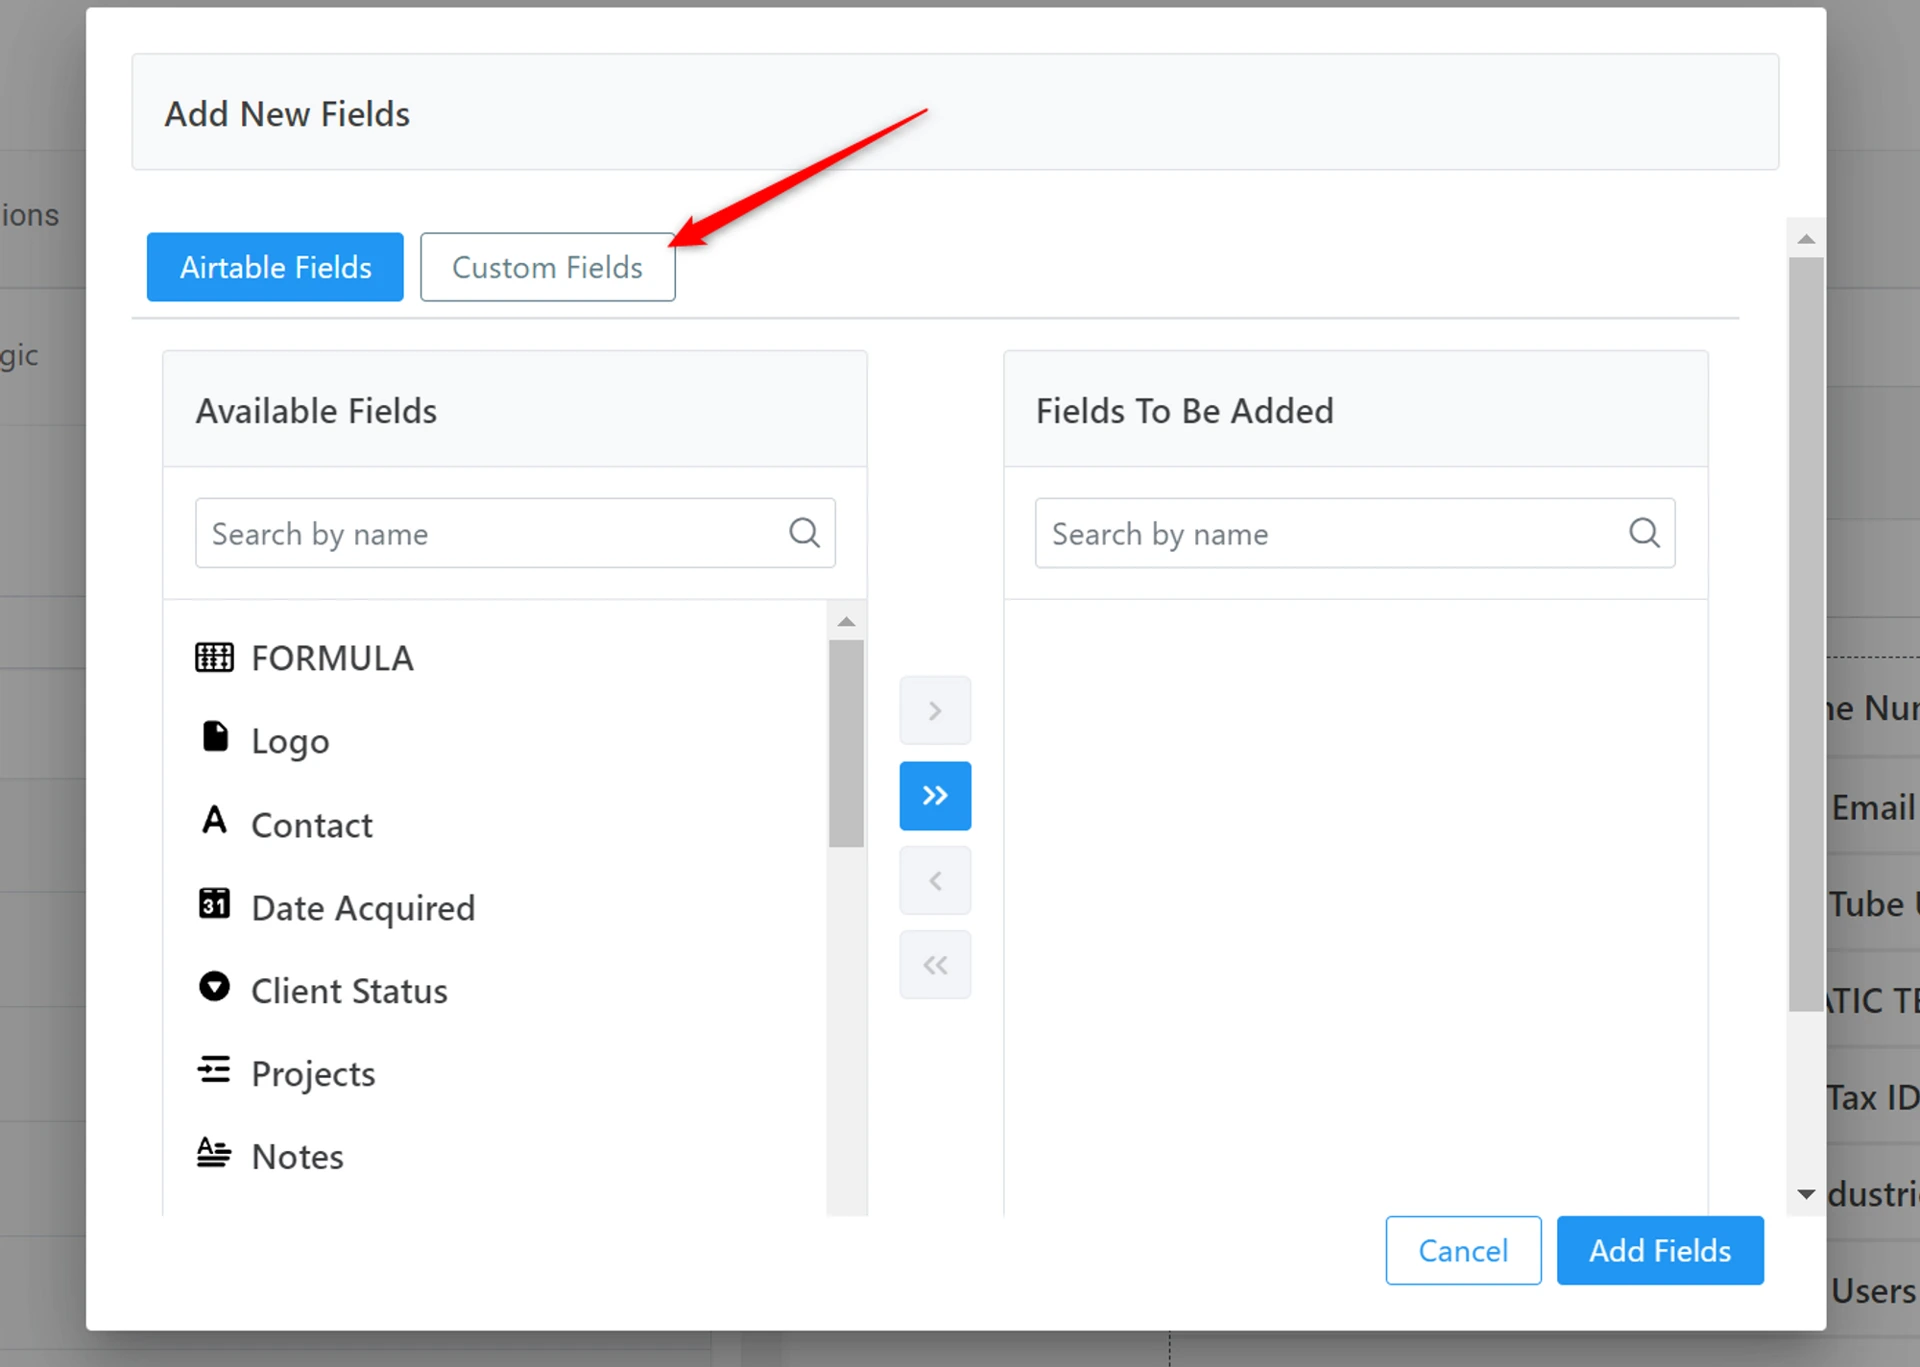Click the Contact text field icon
Viewport: 1920px width, 1367px height.
[x=214, y=821]
